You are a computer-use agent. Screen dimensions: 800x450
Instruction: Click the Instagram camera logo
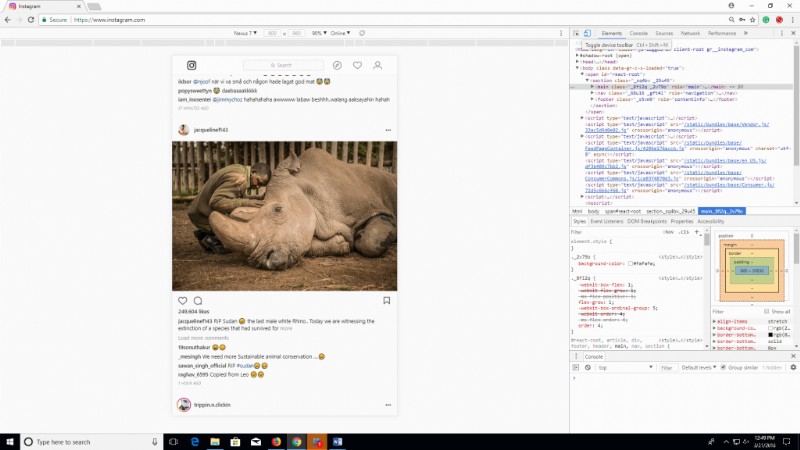tap(191, 65)
